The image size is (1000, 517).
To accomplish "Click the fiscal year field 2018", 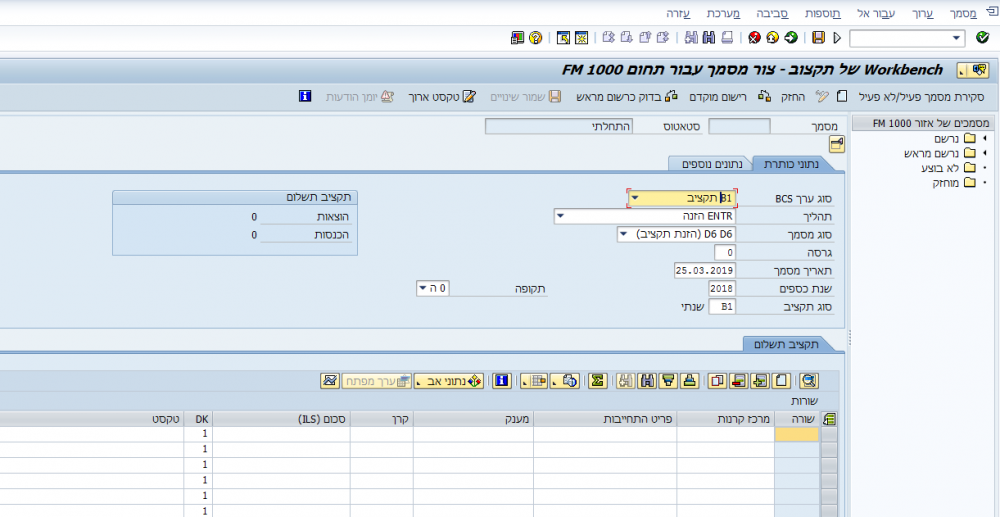I will click(722, 289).
